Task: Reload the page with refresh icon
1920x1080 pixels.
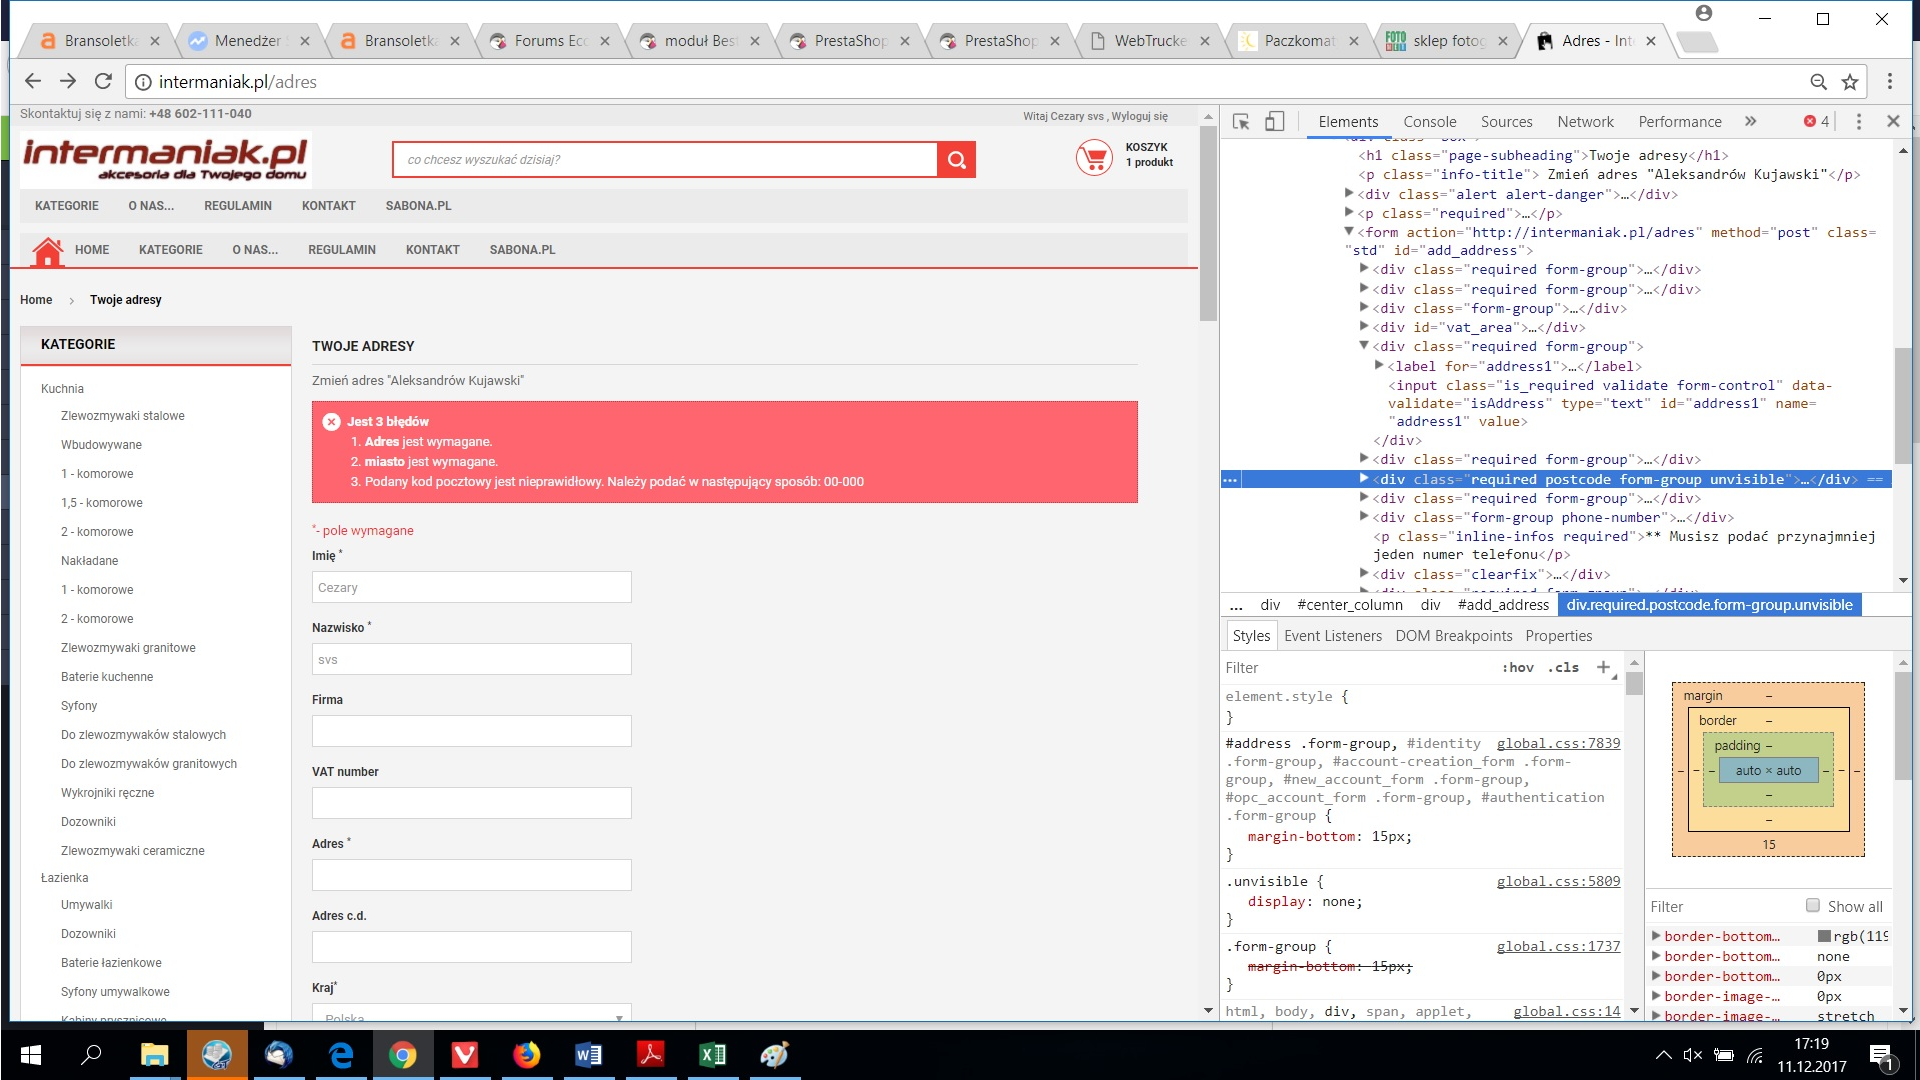Action: 103,81
